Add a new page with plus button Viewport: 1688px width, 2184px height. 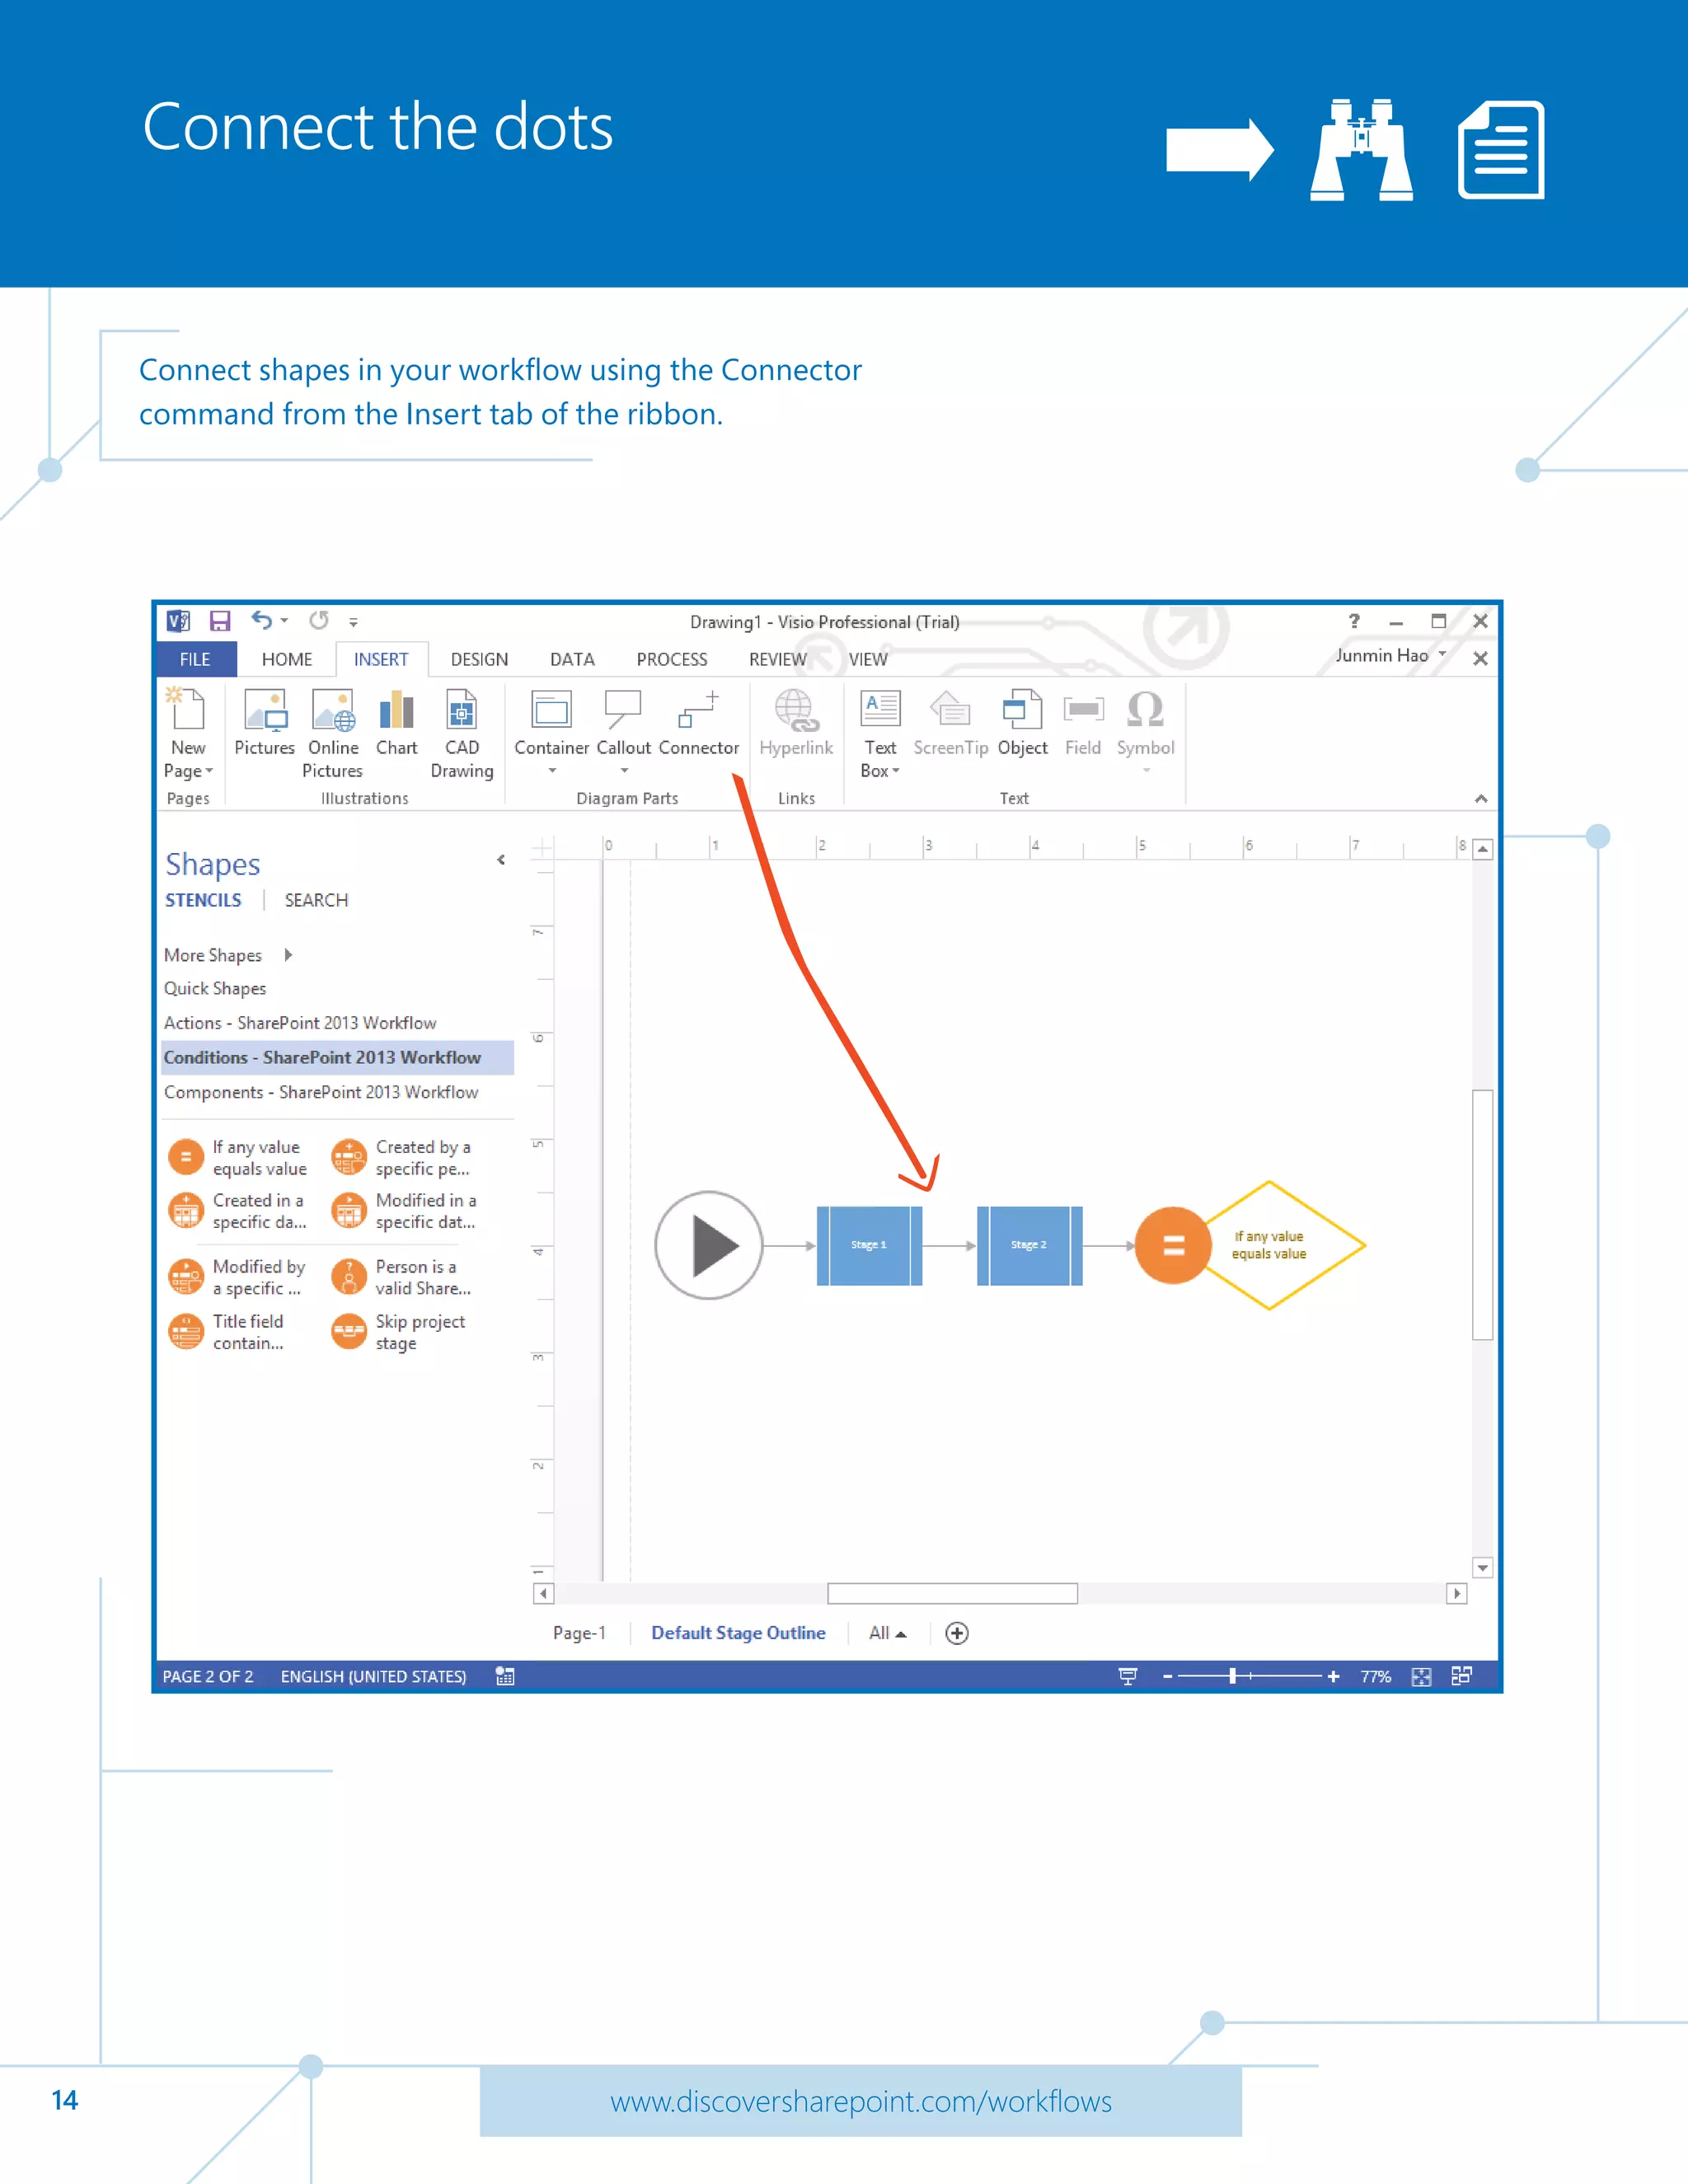pyautogui.click(x=957, y=1633)
